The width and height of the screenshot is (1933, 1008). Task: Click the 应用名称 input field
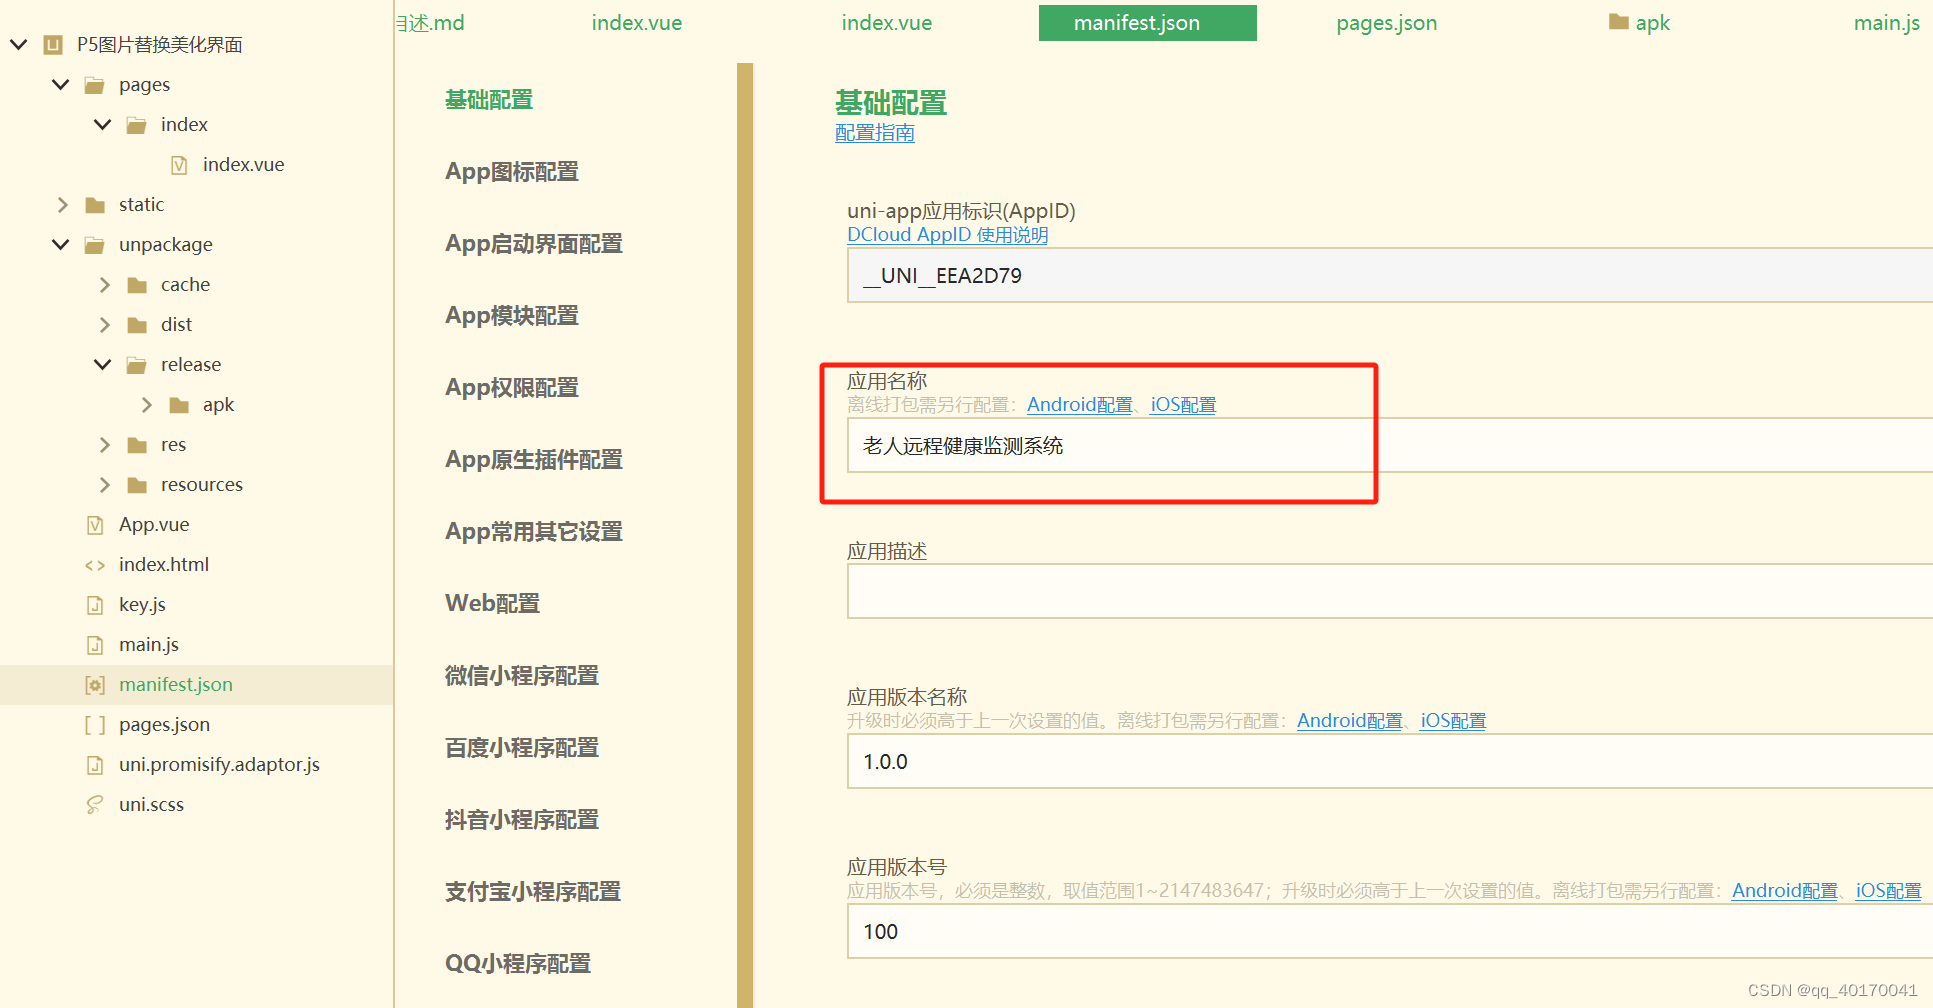(1390, 445)
